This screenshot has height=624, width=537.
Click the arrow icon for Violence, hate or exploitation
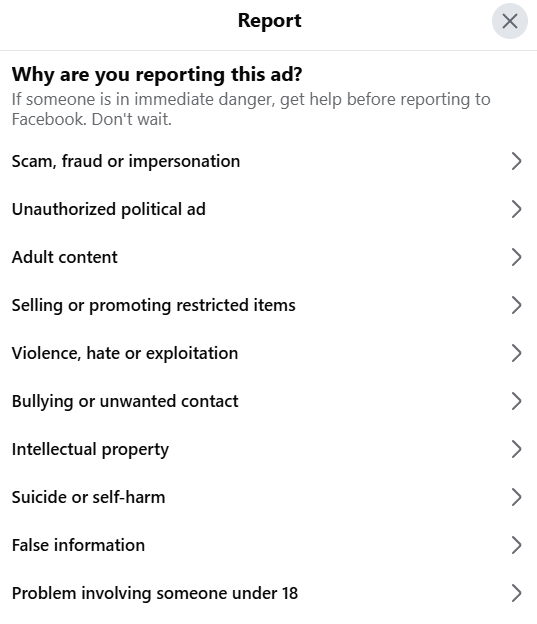[516, 353]
